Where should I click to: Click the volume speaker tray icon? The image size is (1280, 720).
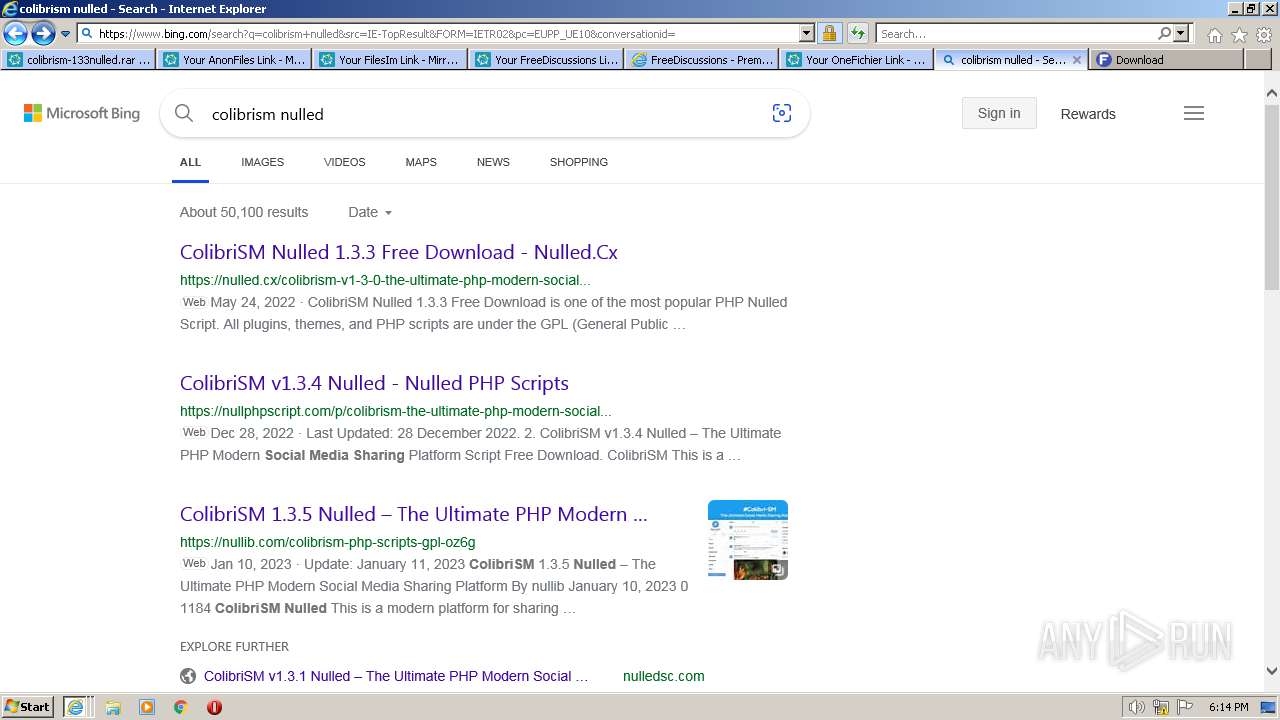click(1136, 707)
